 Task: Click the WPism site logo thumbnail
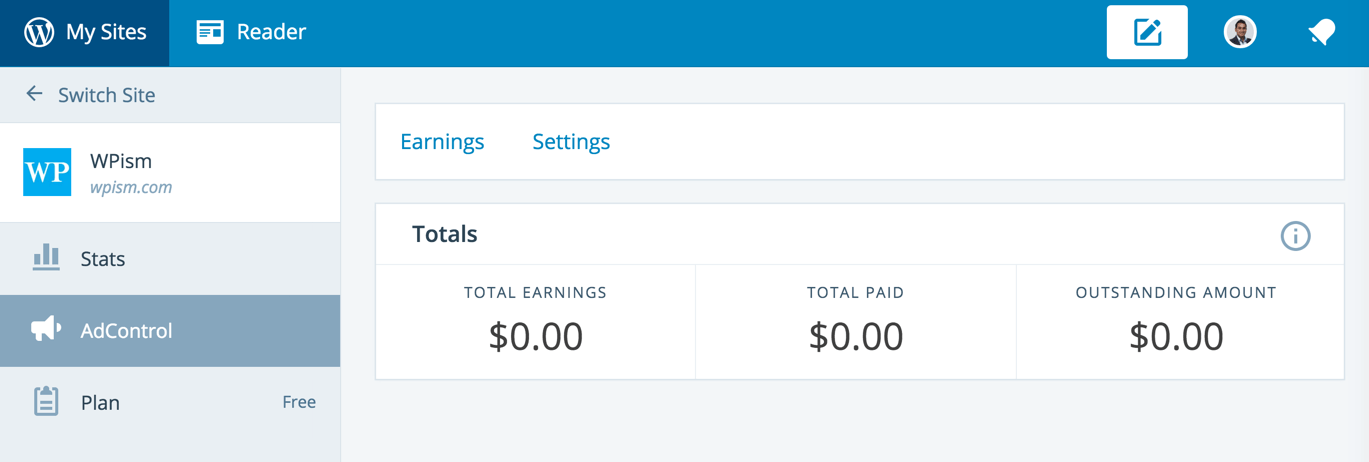pos(47,172)
